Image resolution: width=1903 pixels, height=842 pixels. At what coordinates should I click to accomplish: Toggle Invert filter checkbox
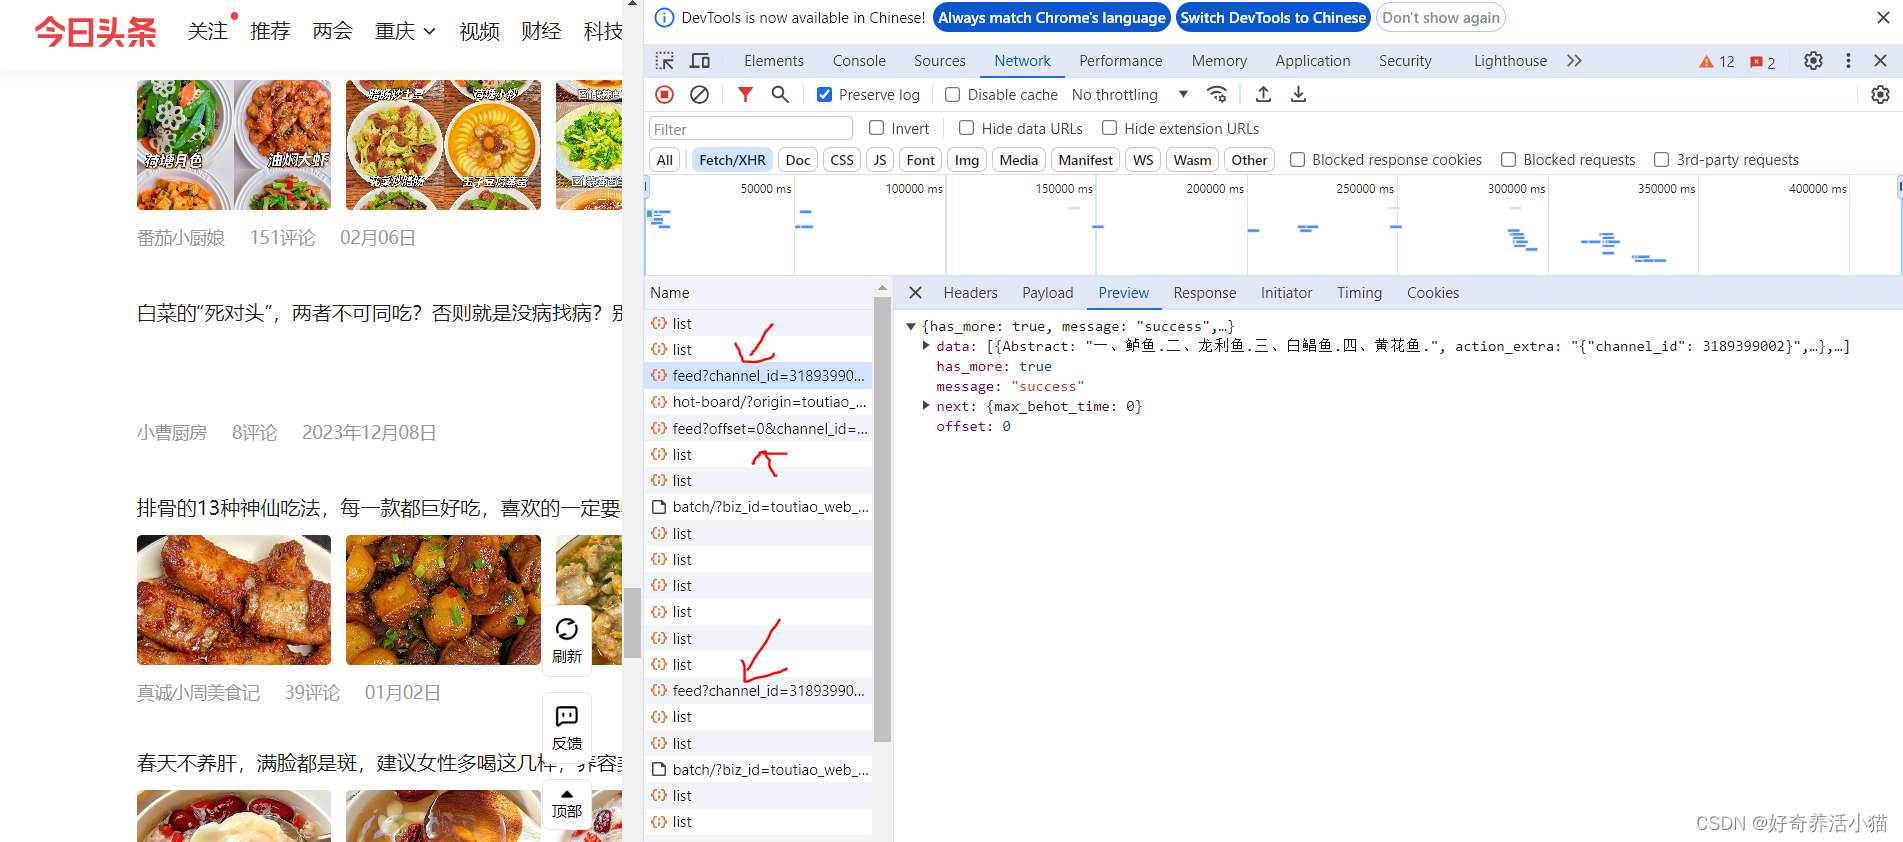(x=877, y=128)
